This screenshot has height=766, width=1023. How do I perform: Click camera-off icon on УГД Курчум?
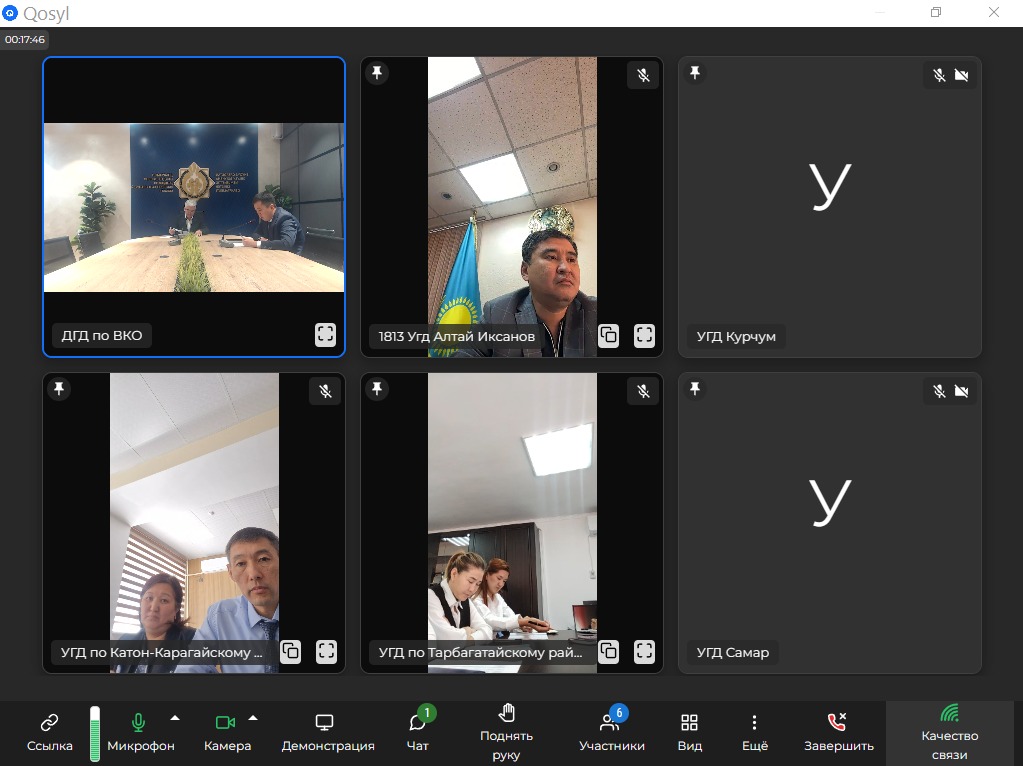[961, 75]
